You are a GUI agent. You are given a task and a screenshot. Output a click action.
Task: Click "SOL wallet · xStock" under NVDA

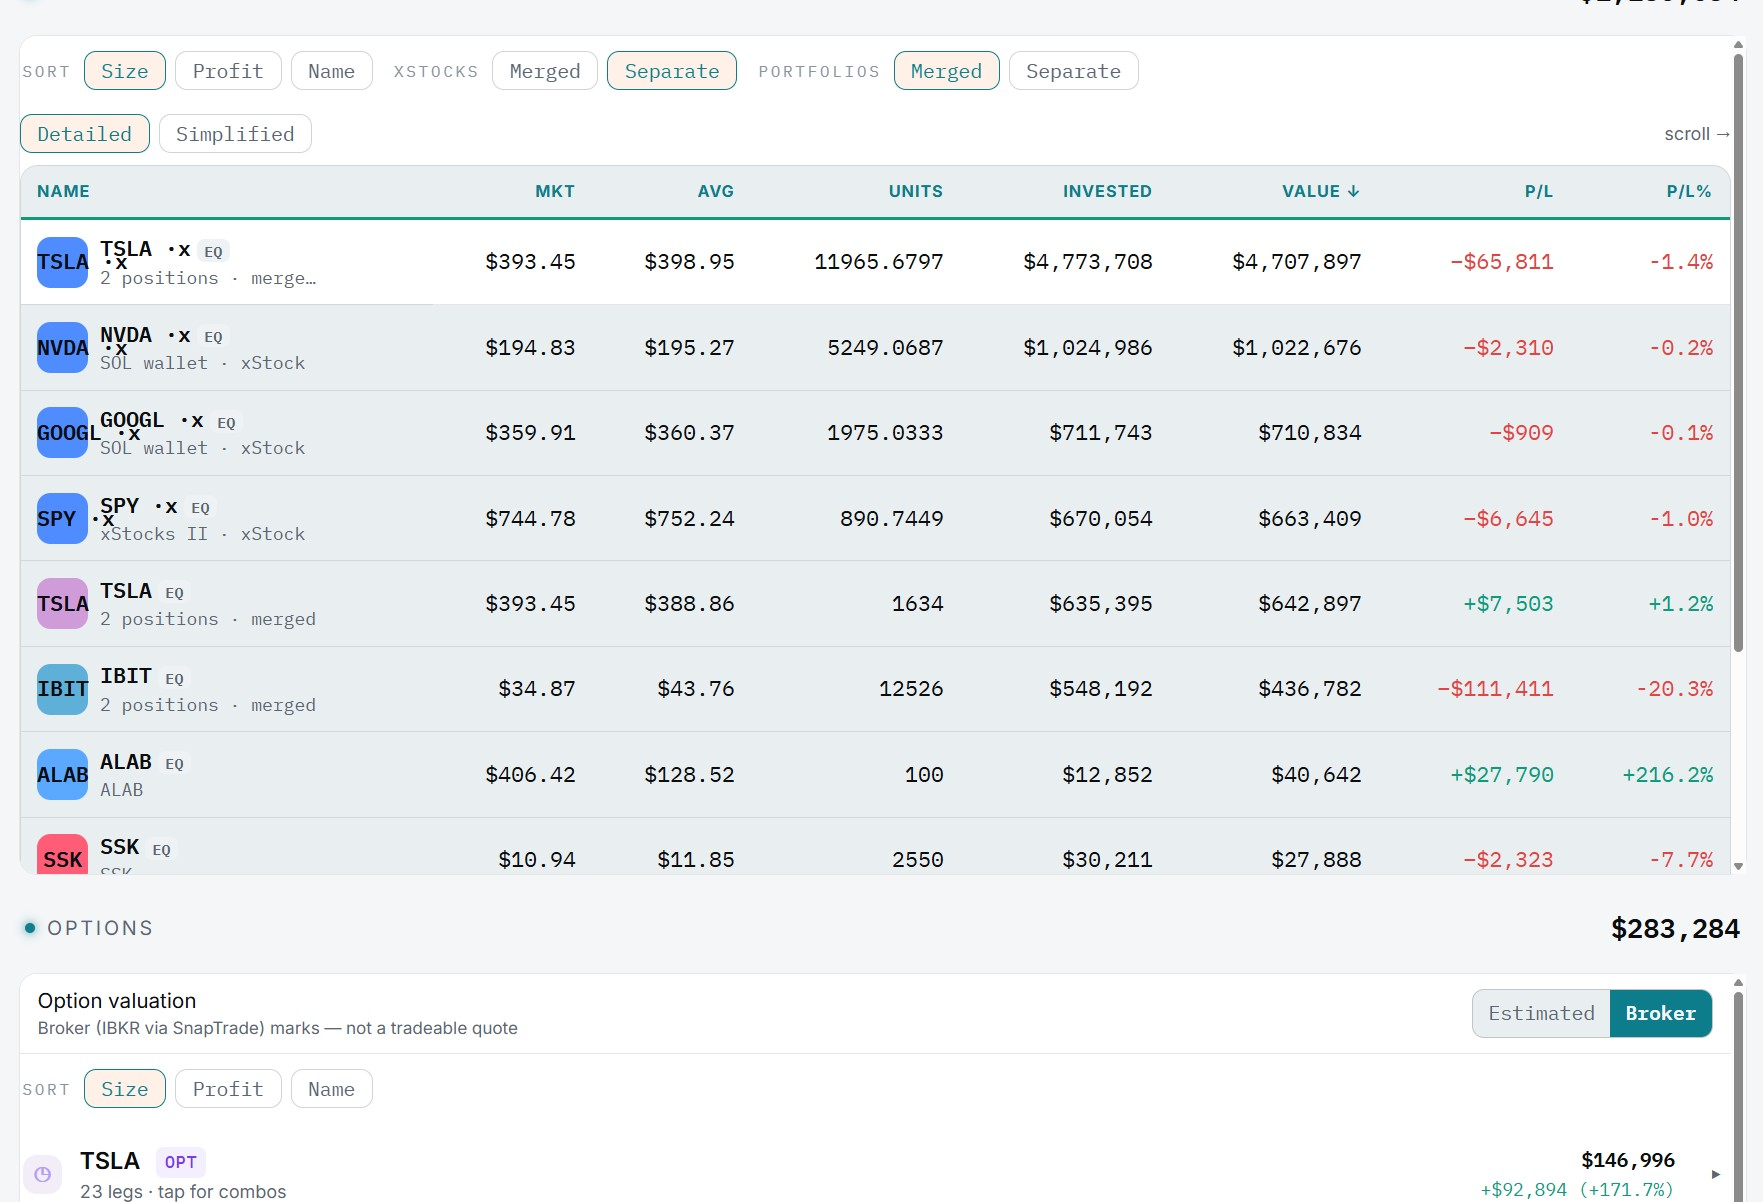202,363
